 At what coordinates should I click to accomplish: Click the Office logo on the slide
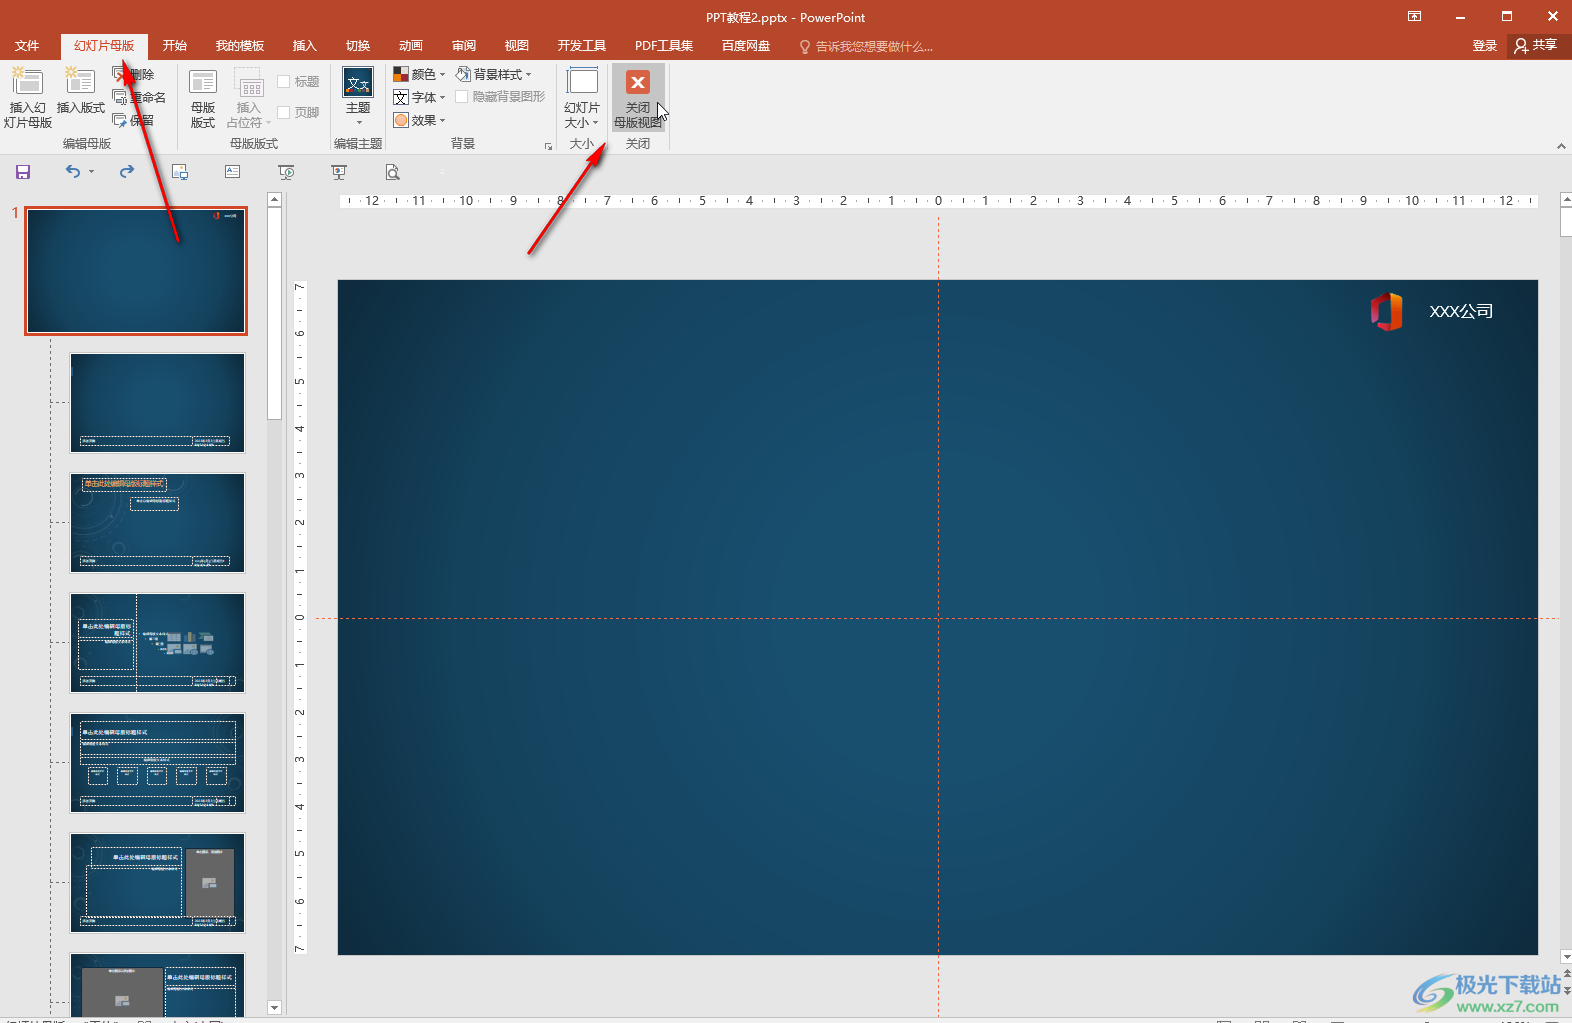(1386, 312)
